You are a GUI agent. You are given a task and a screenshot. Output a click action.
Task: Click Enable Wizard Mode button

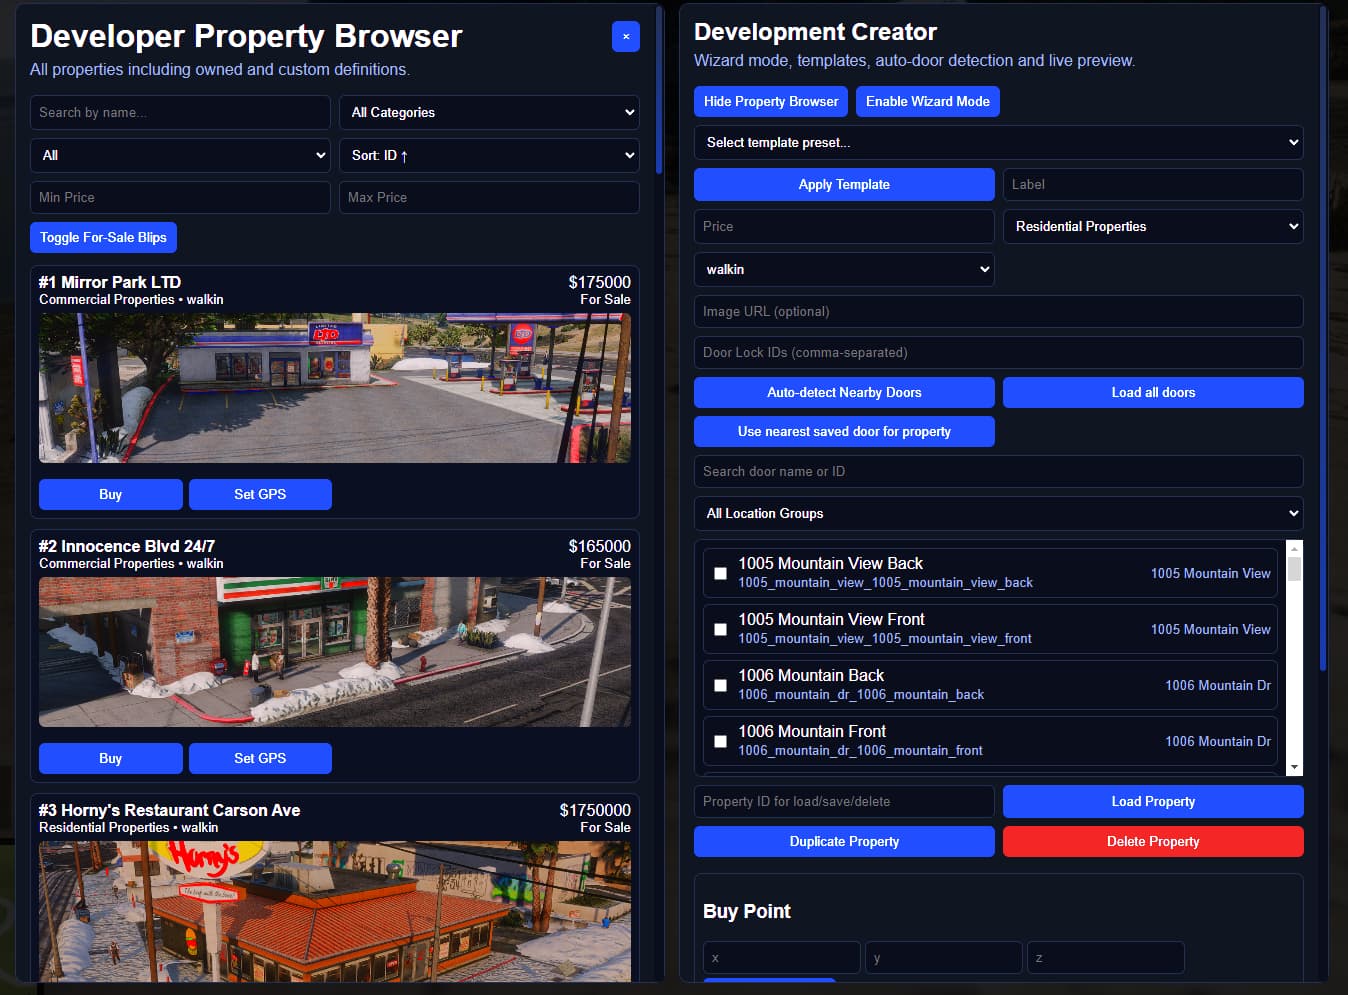(x=928, y=101)
